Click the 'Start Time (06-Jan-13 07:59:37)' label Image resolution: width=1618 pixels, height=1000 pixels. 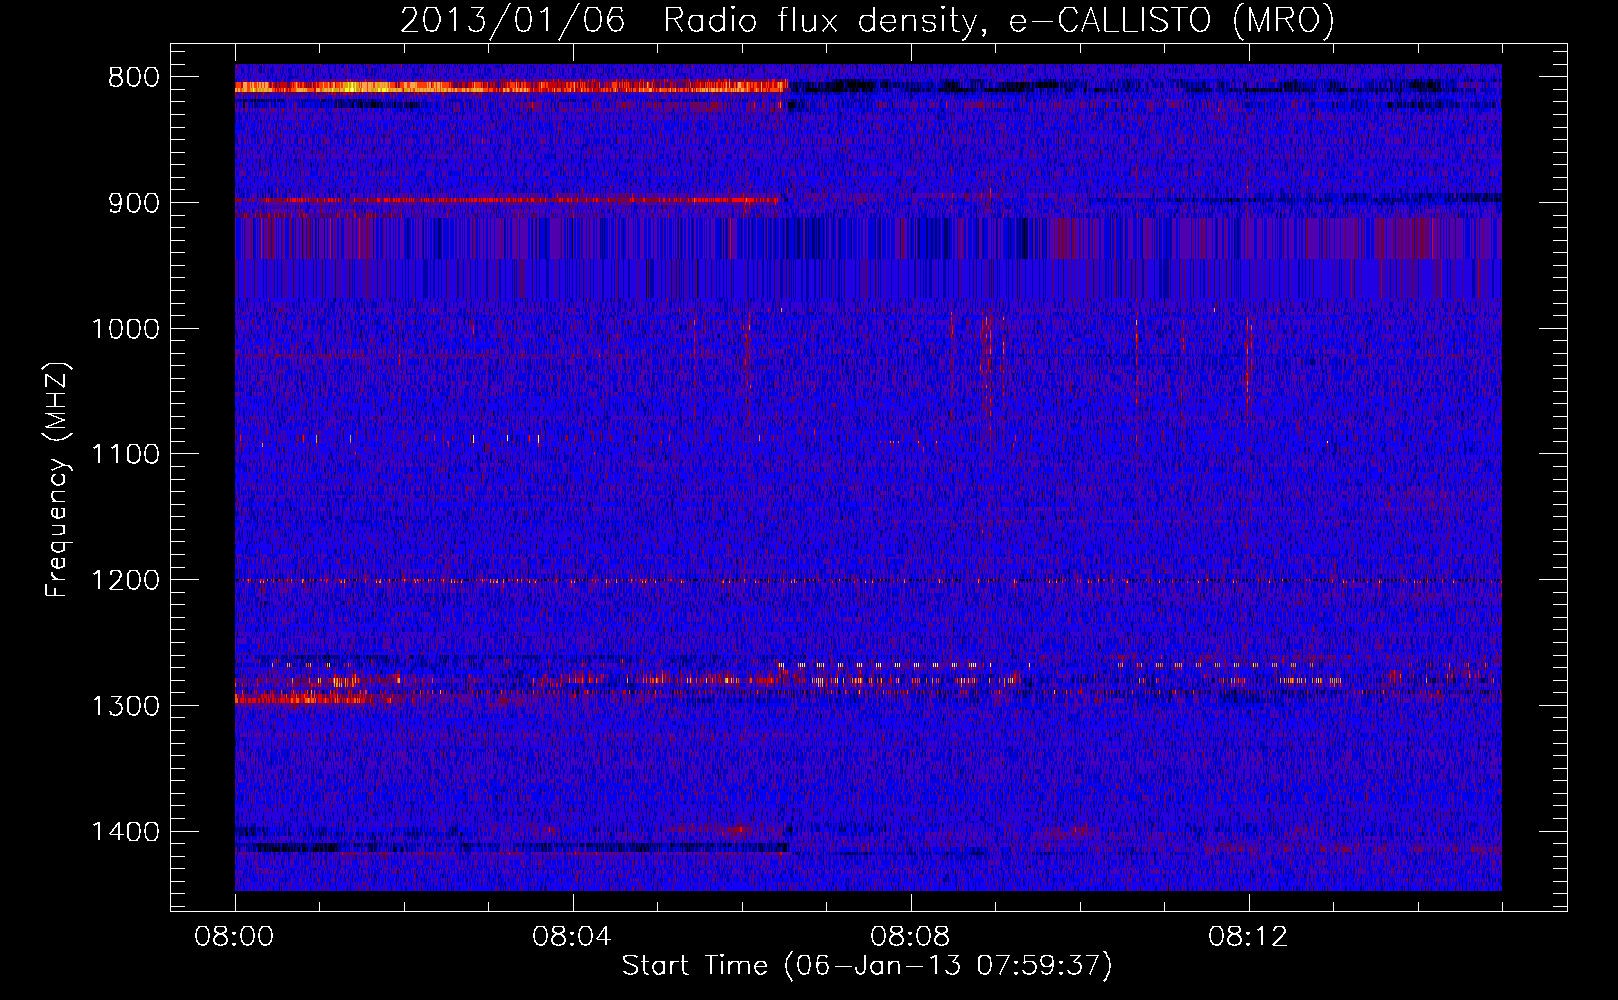pyautogui.click(x=867, y=966)
